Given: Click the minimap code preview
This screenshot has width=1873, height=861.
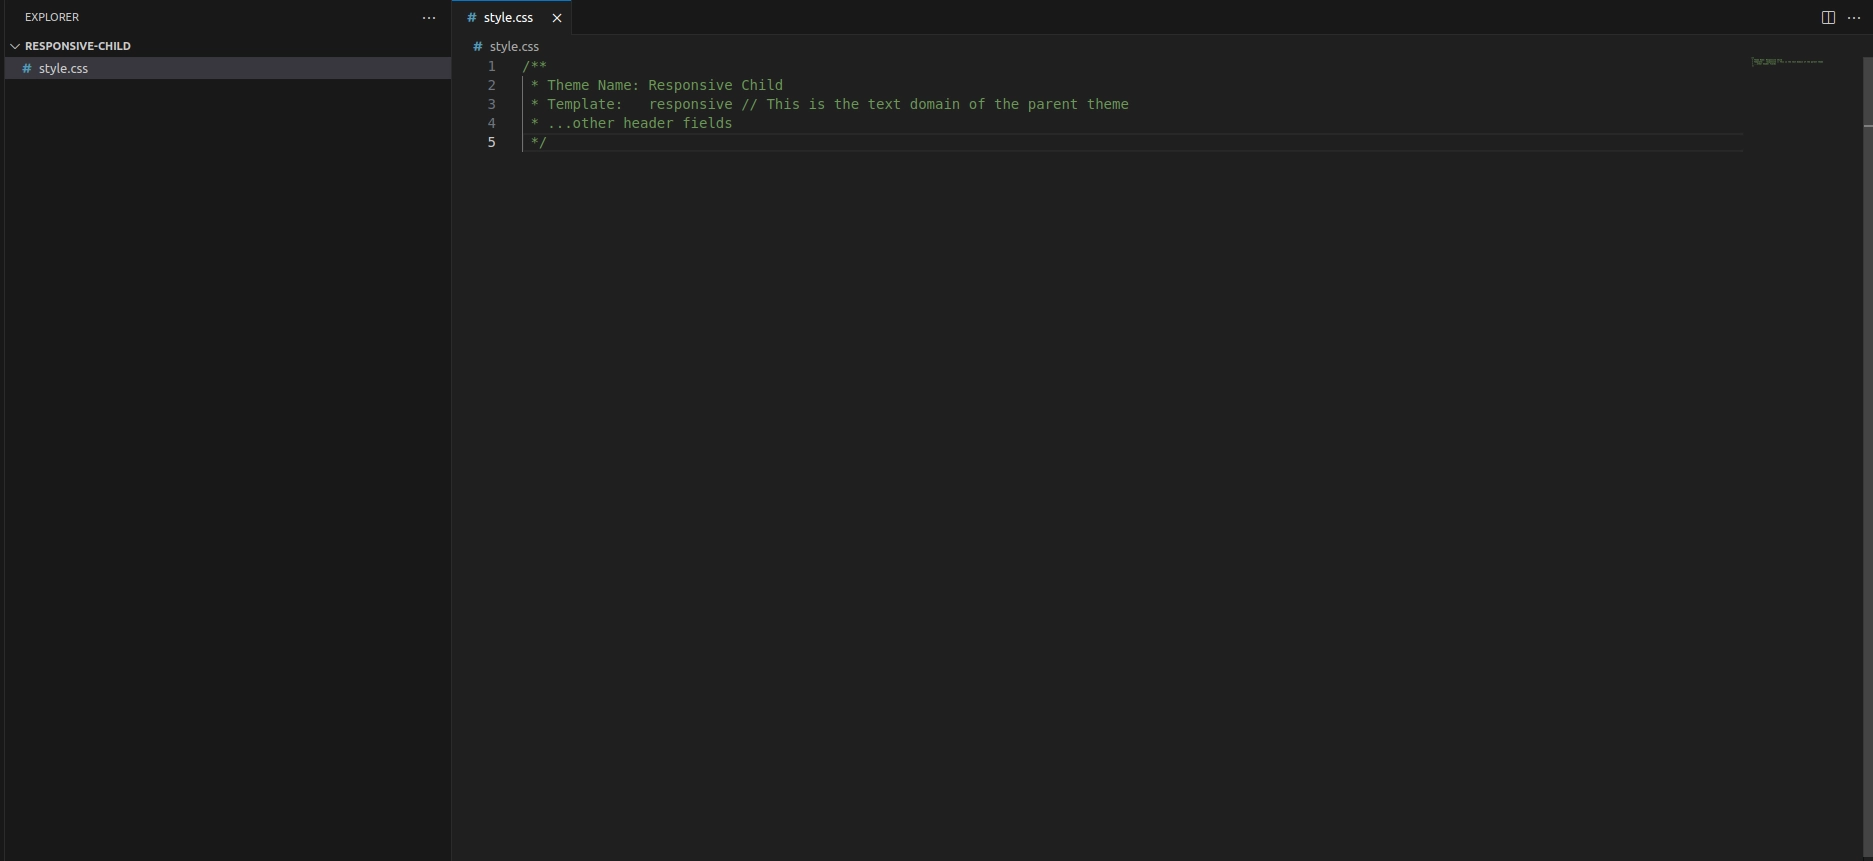Looking at the screenshot, I should 1787,62.
